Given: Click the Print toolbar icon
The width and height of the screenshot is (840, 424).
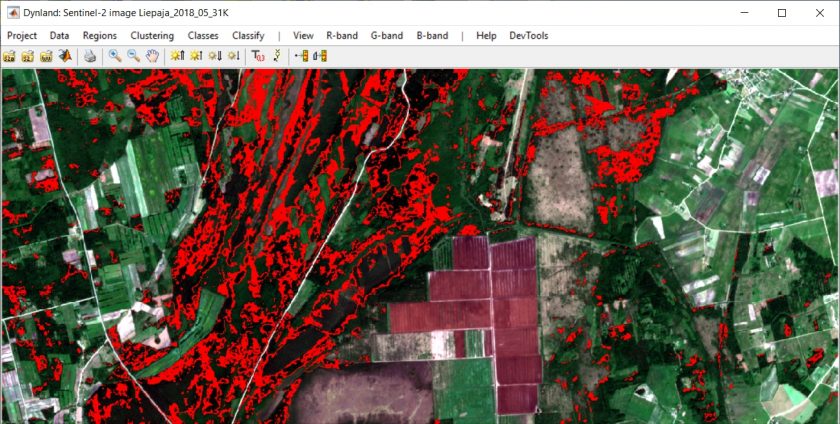Looking at the screenshot, I should click(x=90, y=56).
